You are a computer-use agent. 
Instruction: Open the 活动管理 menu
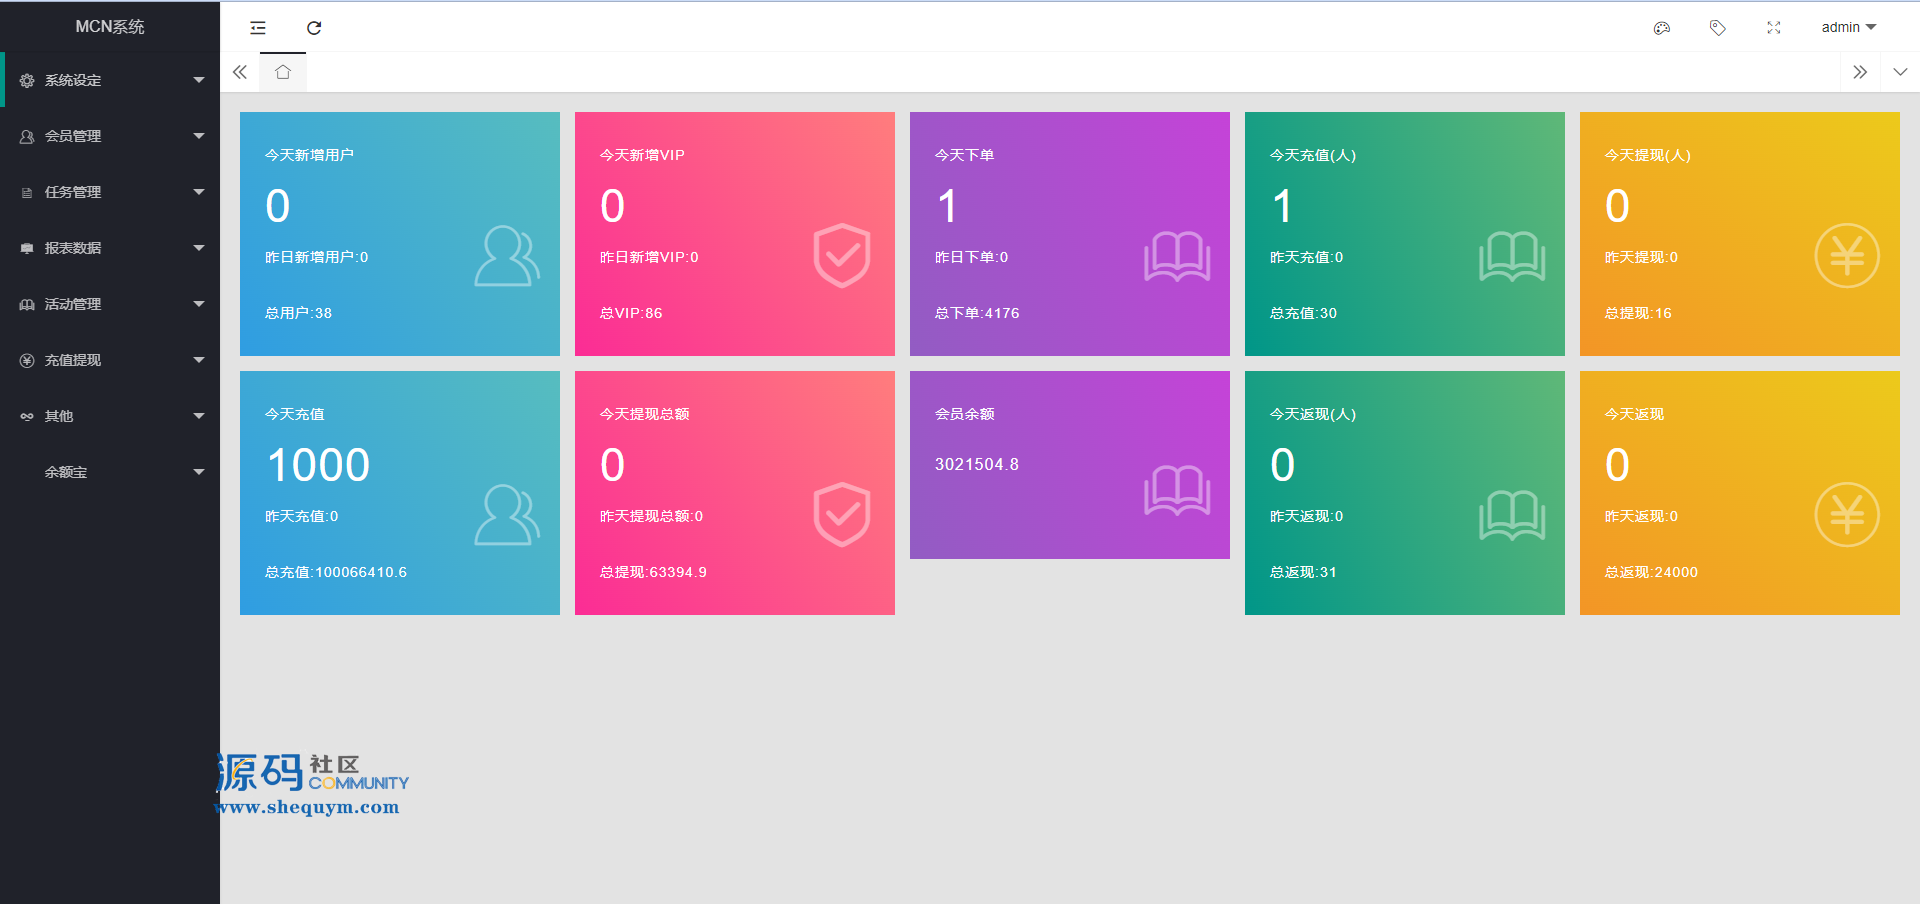(110, 304)
